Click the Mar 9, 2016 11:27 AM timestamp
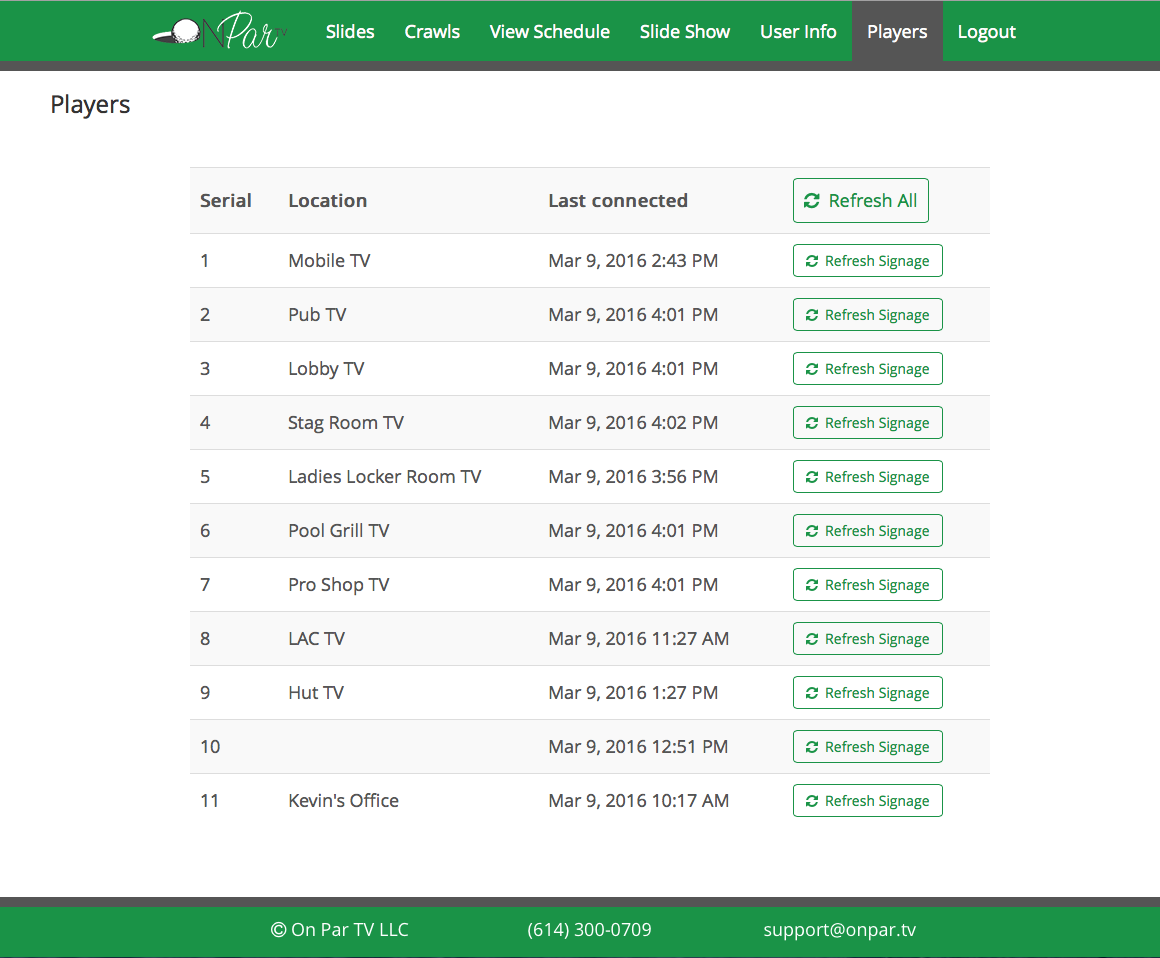Screen dimensions: 1160x958 click(638, 638)
